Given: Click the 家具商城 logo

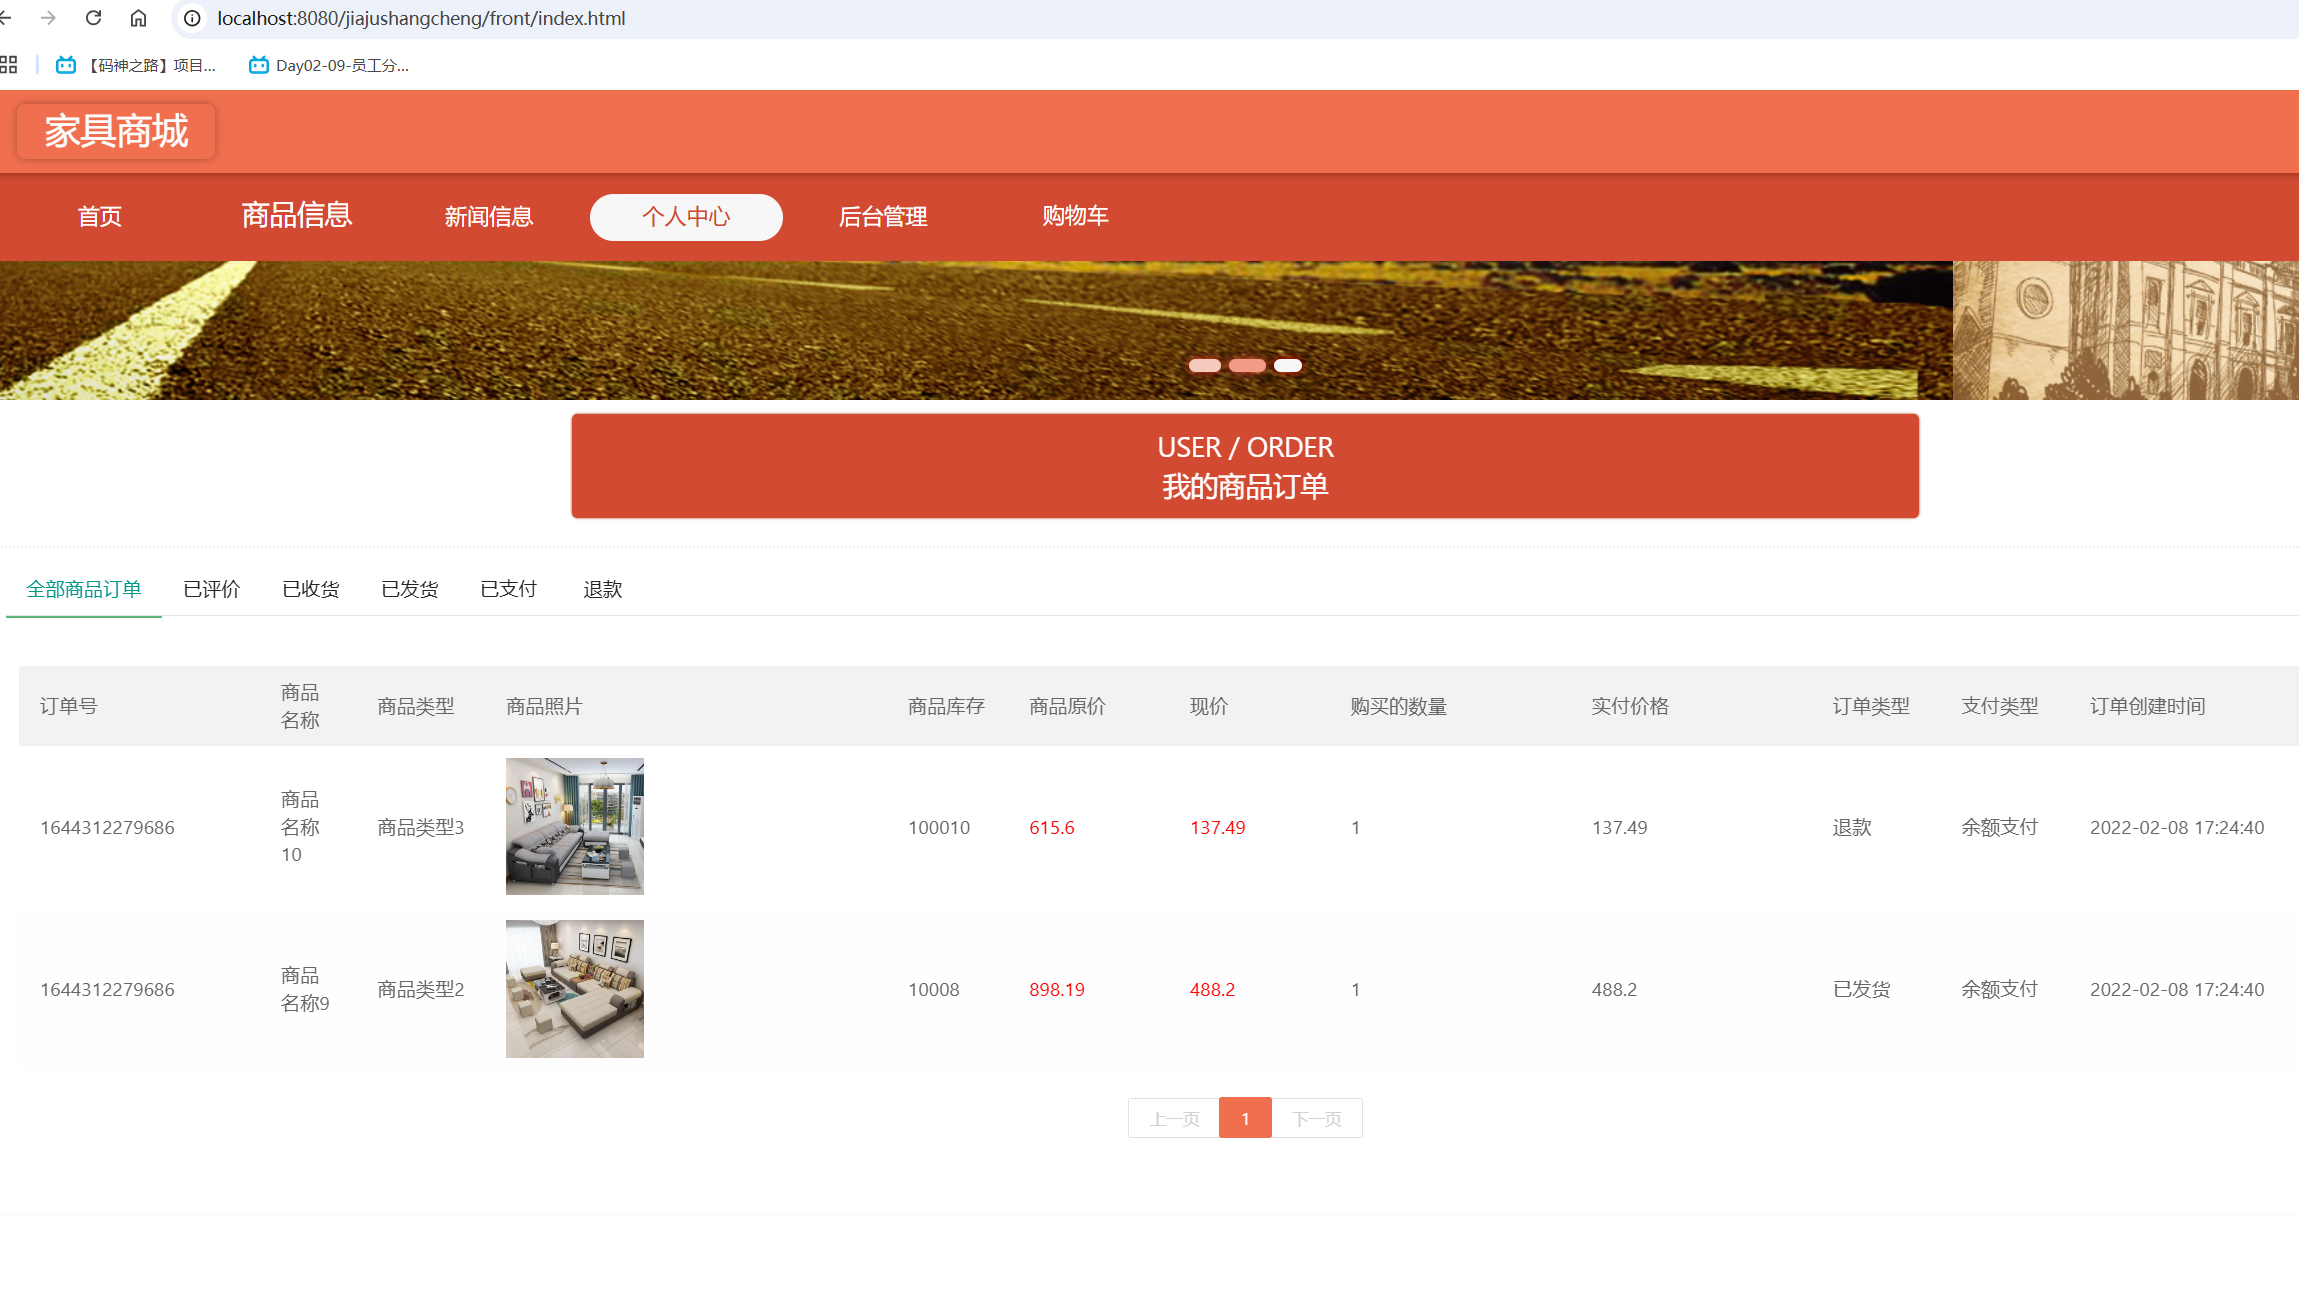Looking at the screenshot, I should coord(116,131).
